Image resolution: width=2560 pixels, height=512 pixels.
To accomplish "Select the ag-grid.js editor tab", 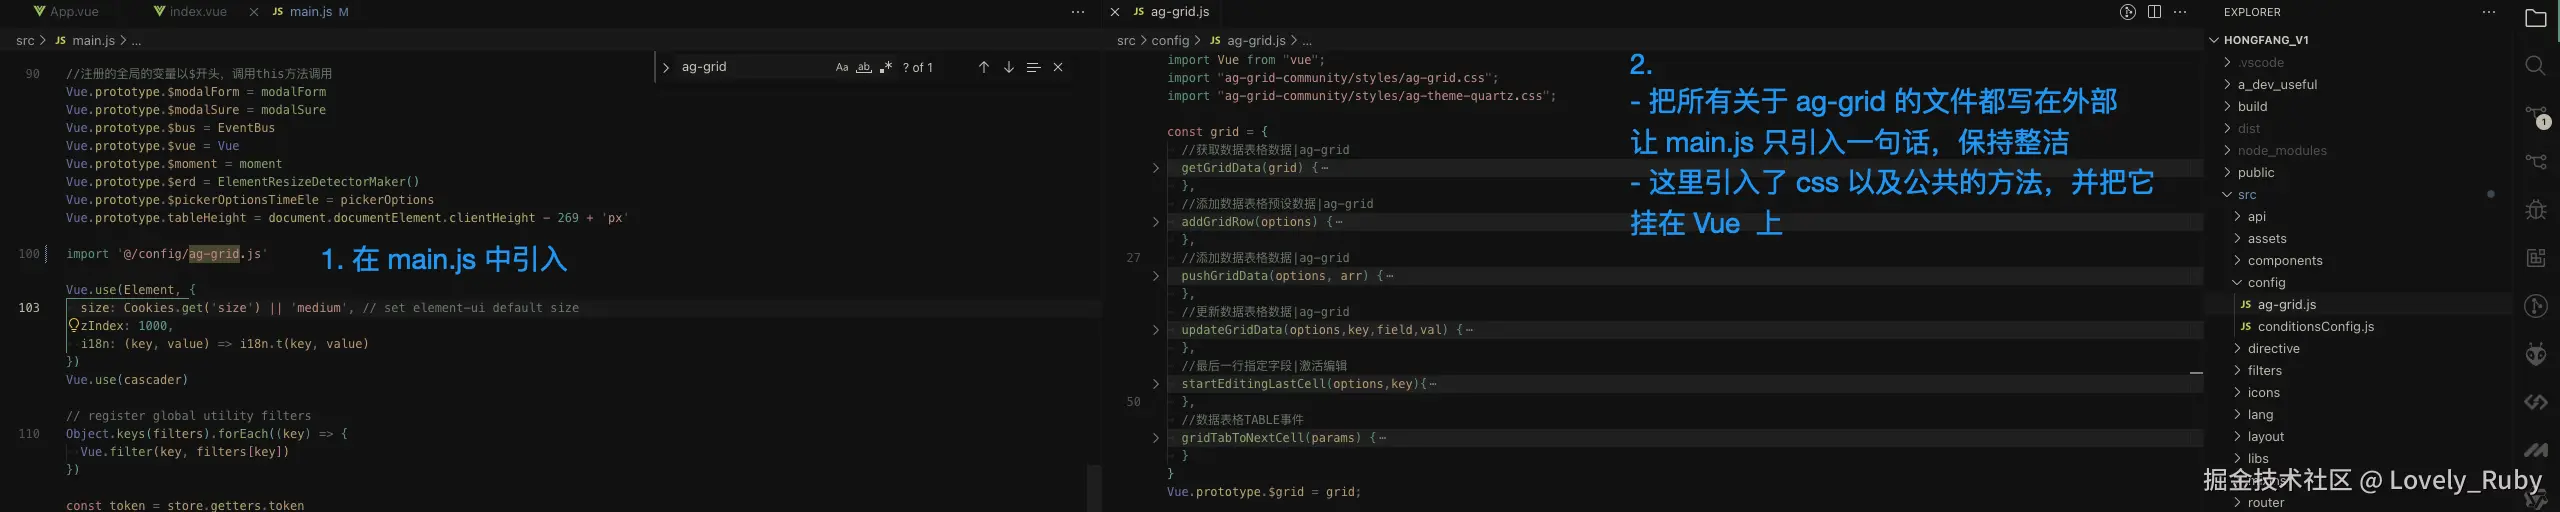I will [1171, 12].
